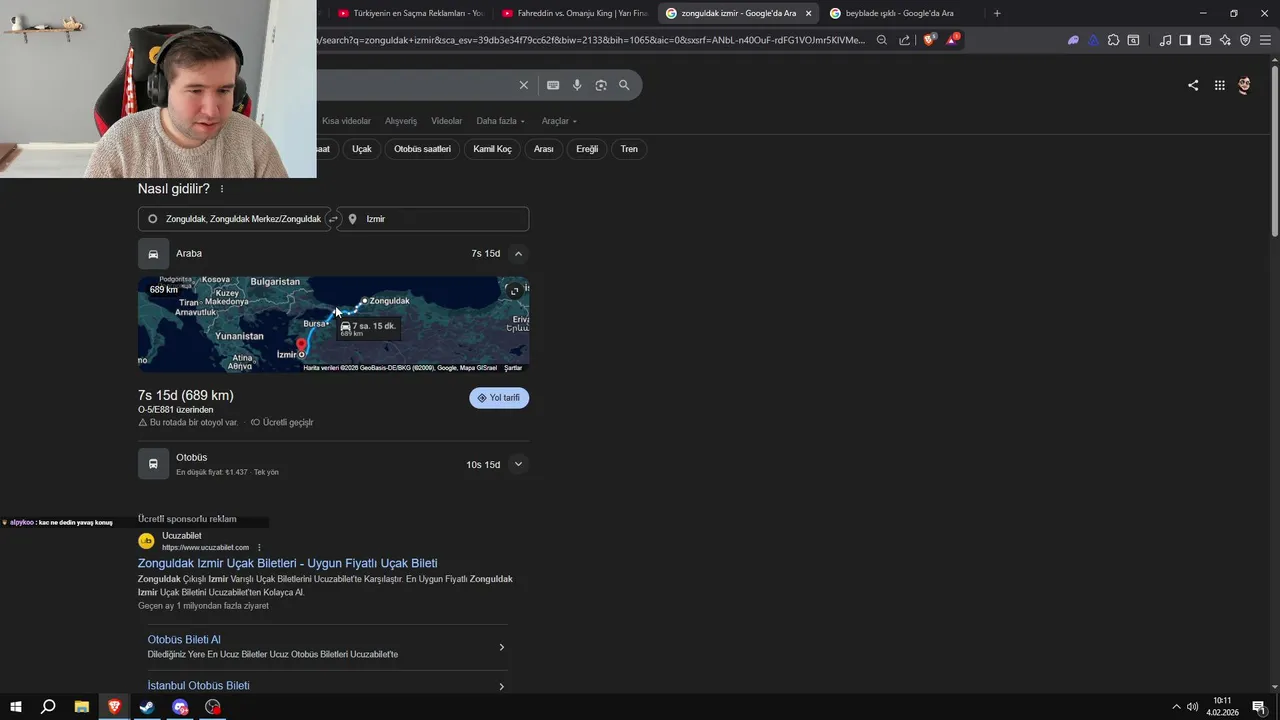
Task: Open OBS Studio from the taskbar
Action: (x=213, y=707)
